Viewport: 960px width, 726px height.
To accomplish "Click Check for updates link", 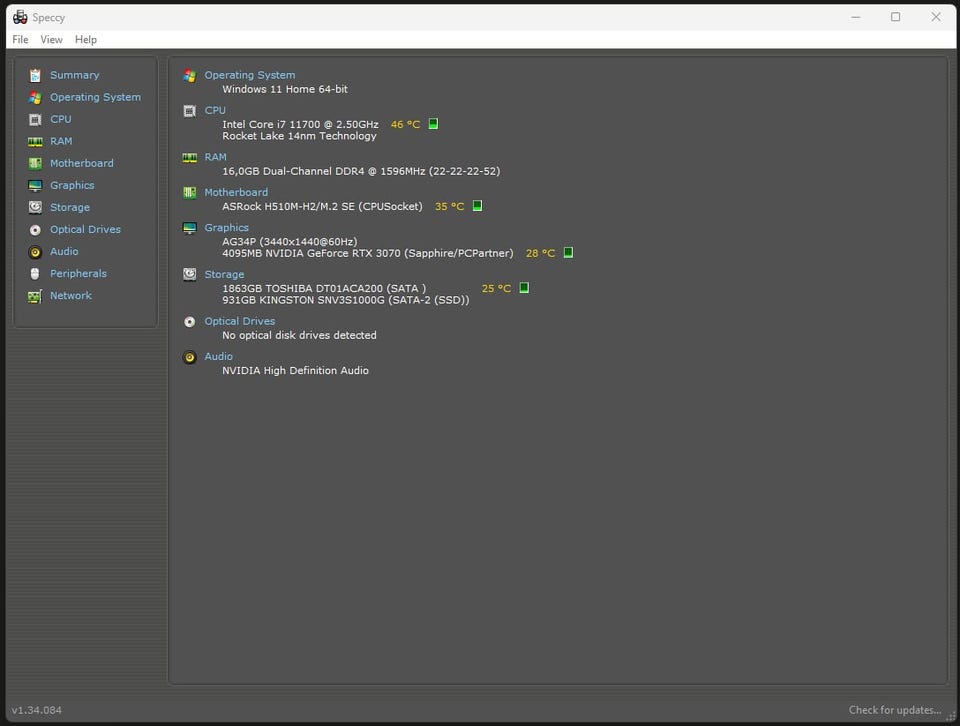I will (894, 710).
